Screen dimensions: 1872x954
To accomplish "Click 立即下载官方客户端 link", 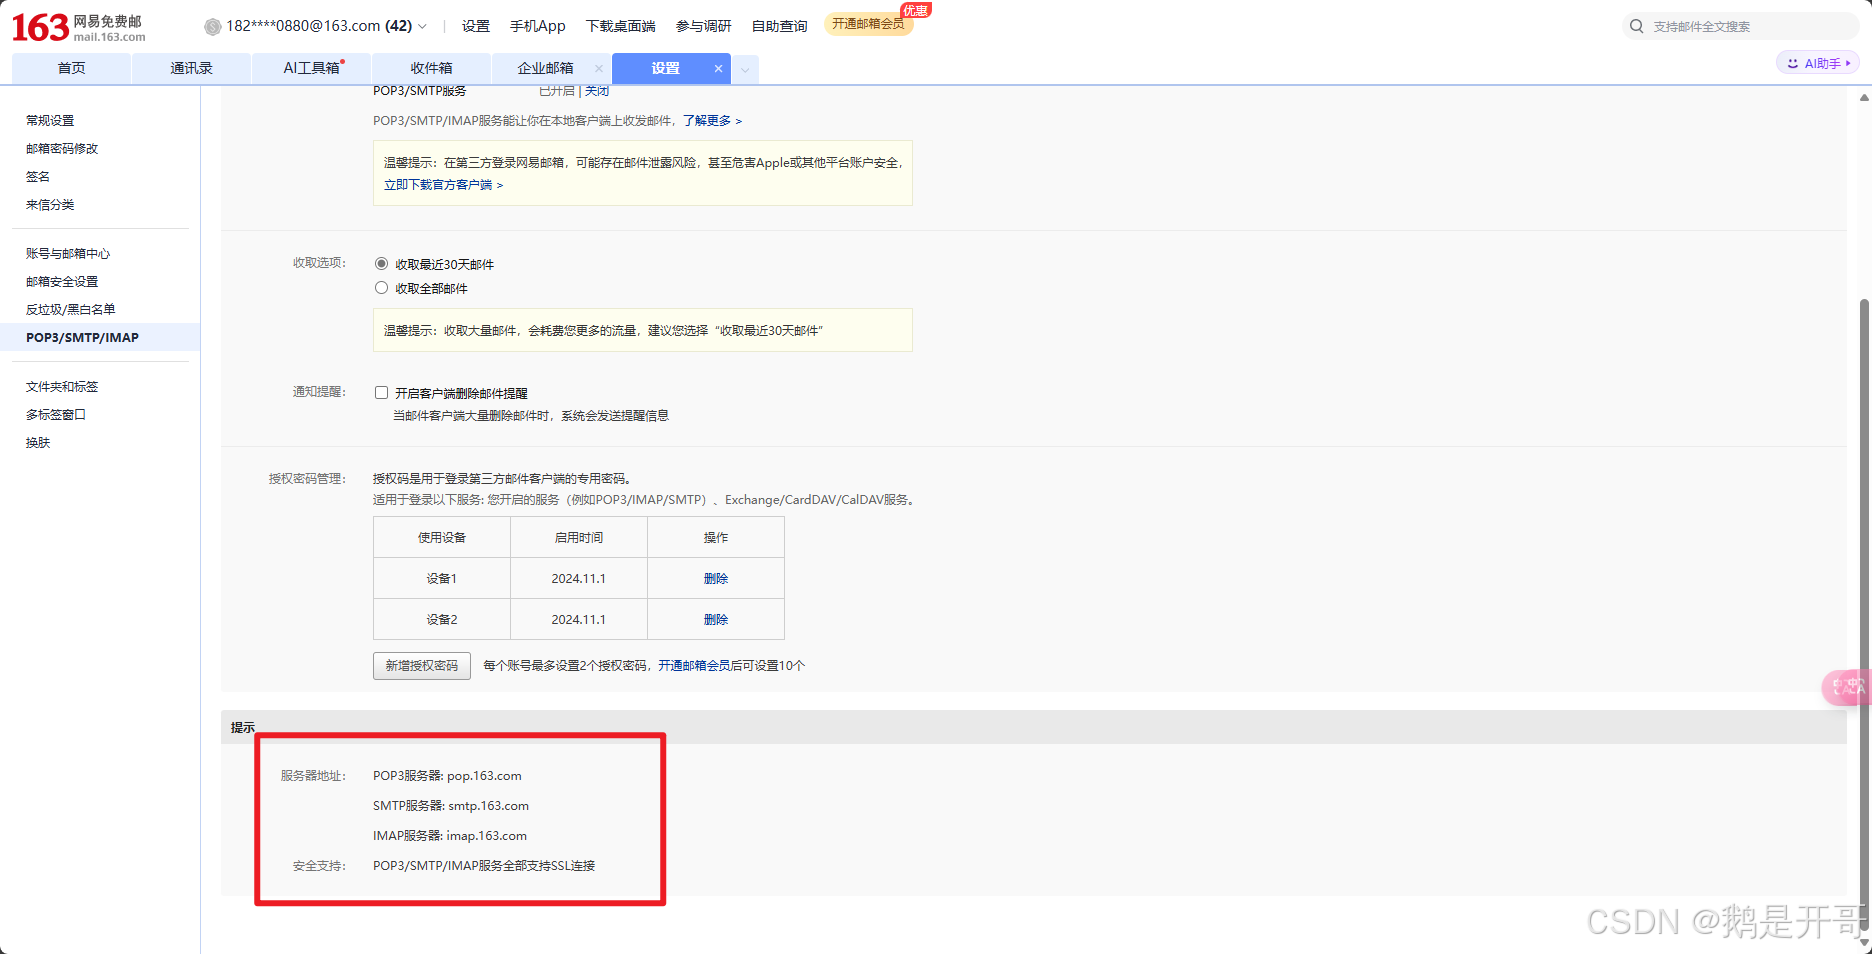I will (443, 185).
